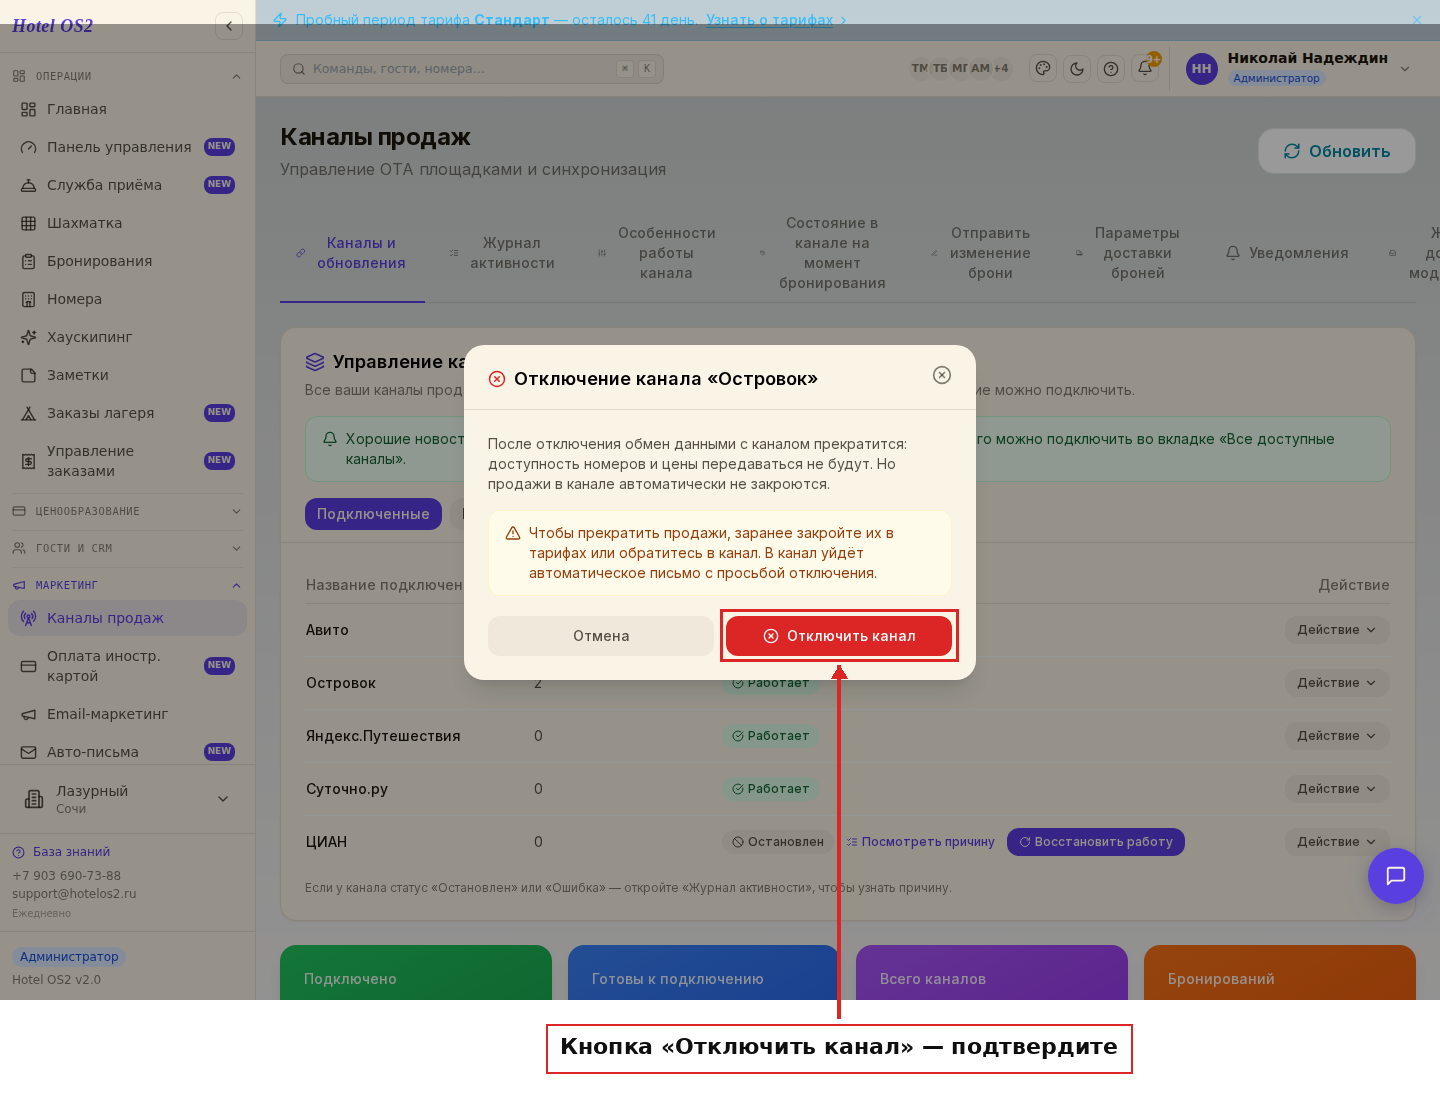Click the help question mark icon
This screenshot has width=1440, height=1097.
[x=1111, y=69]
